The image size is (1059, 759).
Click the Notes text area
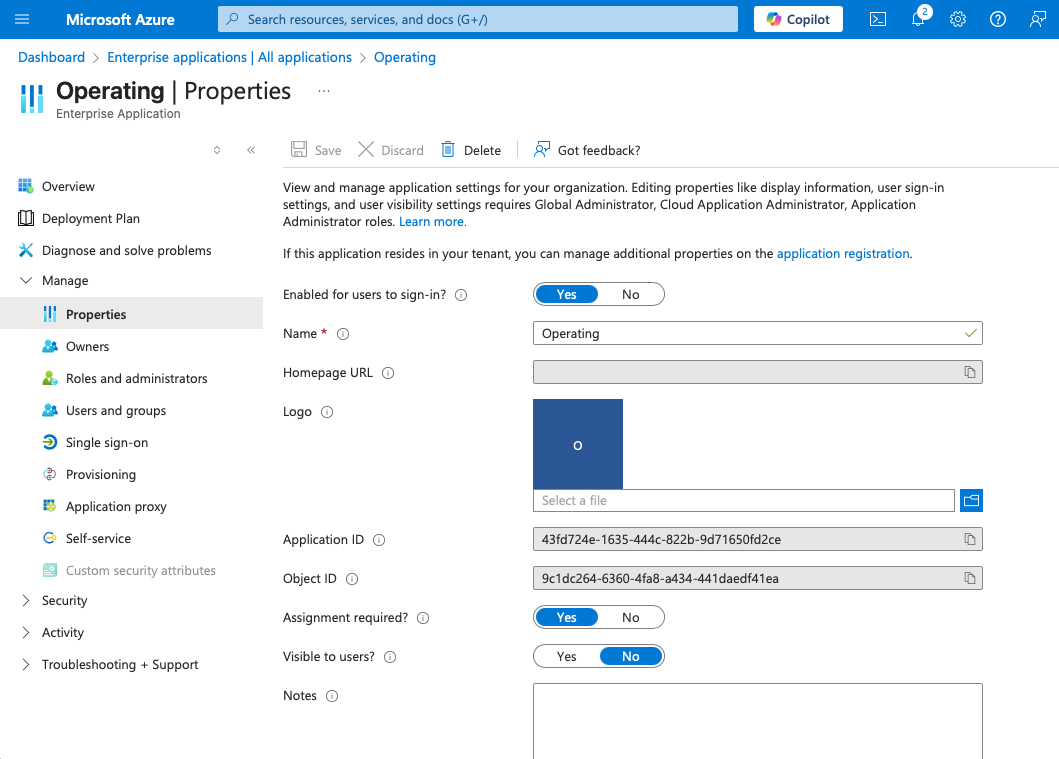click(x=758, y=721)
